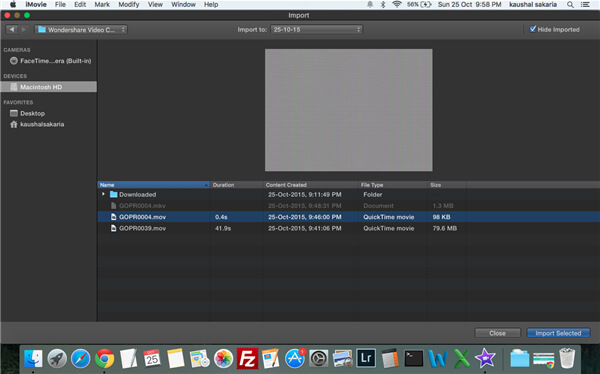The image size is (600, 374).
Task: Open the Trash in the dock
Action: pyautogui.click(x=567, y=358)
